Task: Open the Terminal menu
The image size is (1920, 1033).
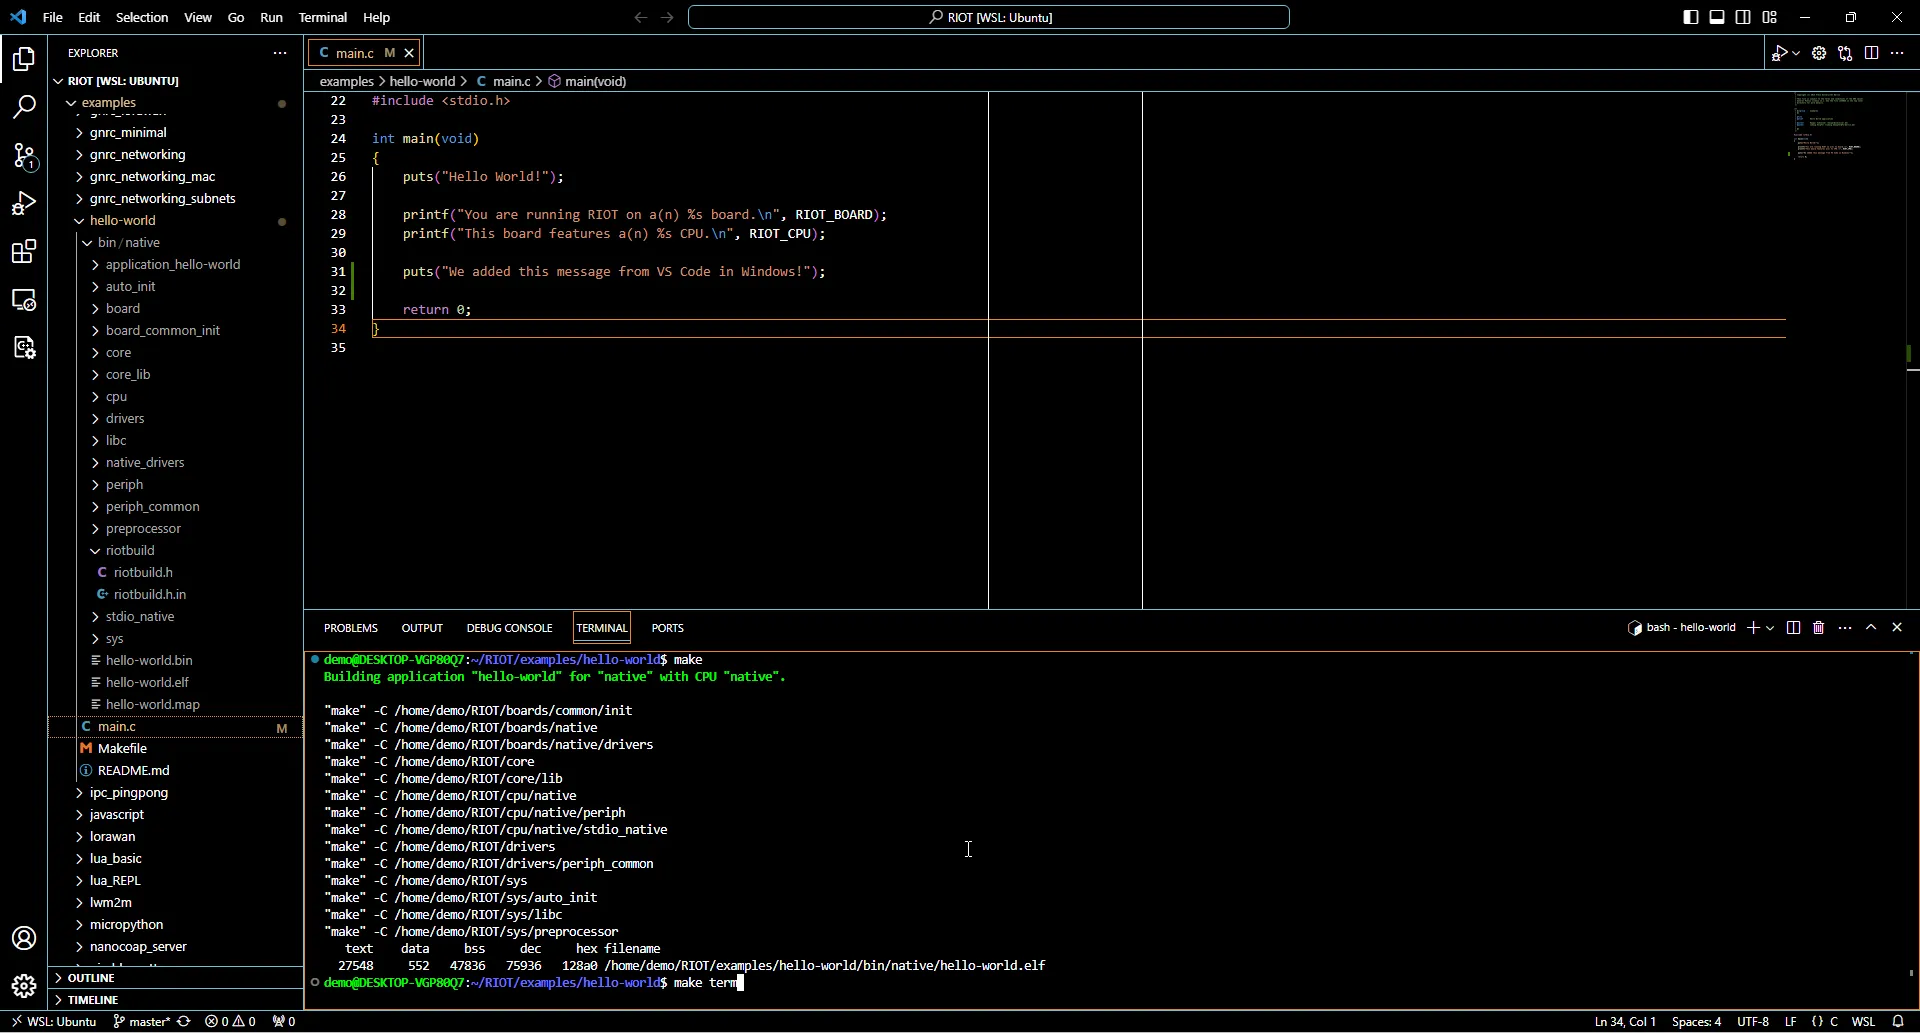Action: pos(324,17)
